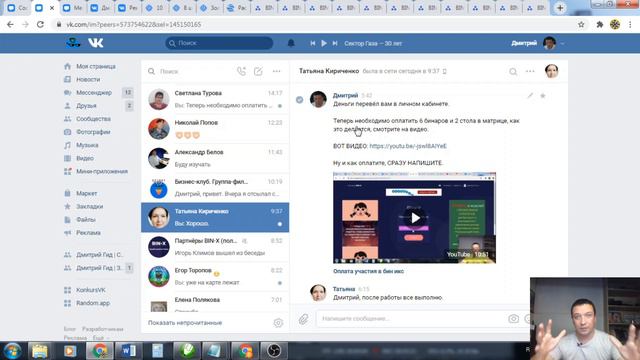This screenshot has width=640, height=360.
Task: Open Новости in the sidebar
Action: pyautogui.click(x=88, y=79)
